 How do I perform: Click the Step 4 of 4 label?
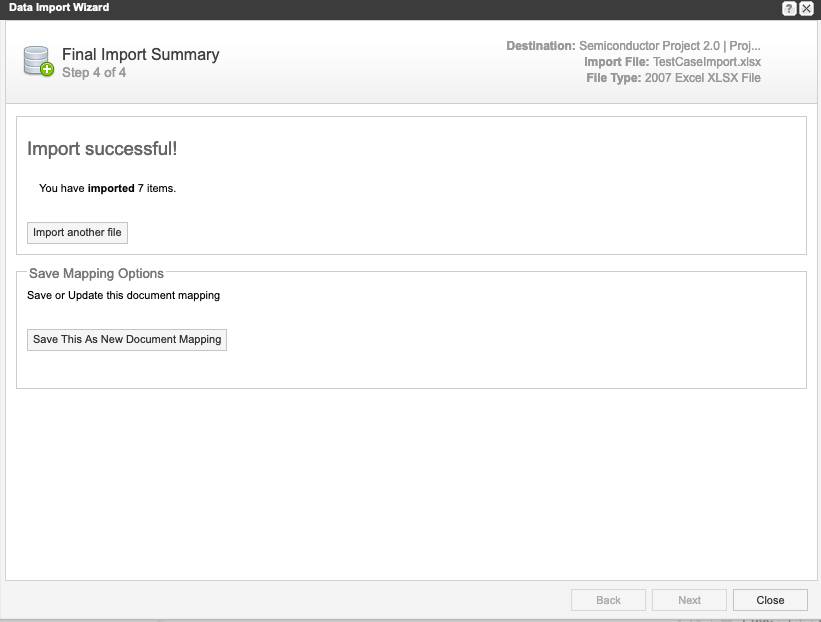[94, 73]
